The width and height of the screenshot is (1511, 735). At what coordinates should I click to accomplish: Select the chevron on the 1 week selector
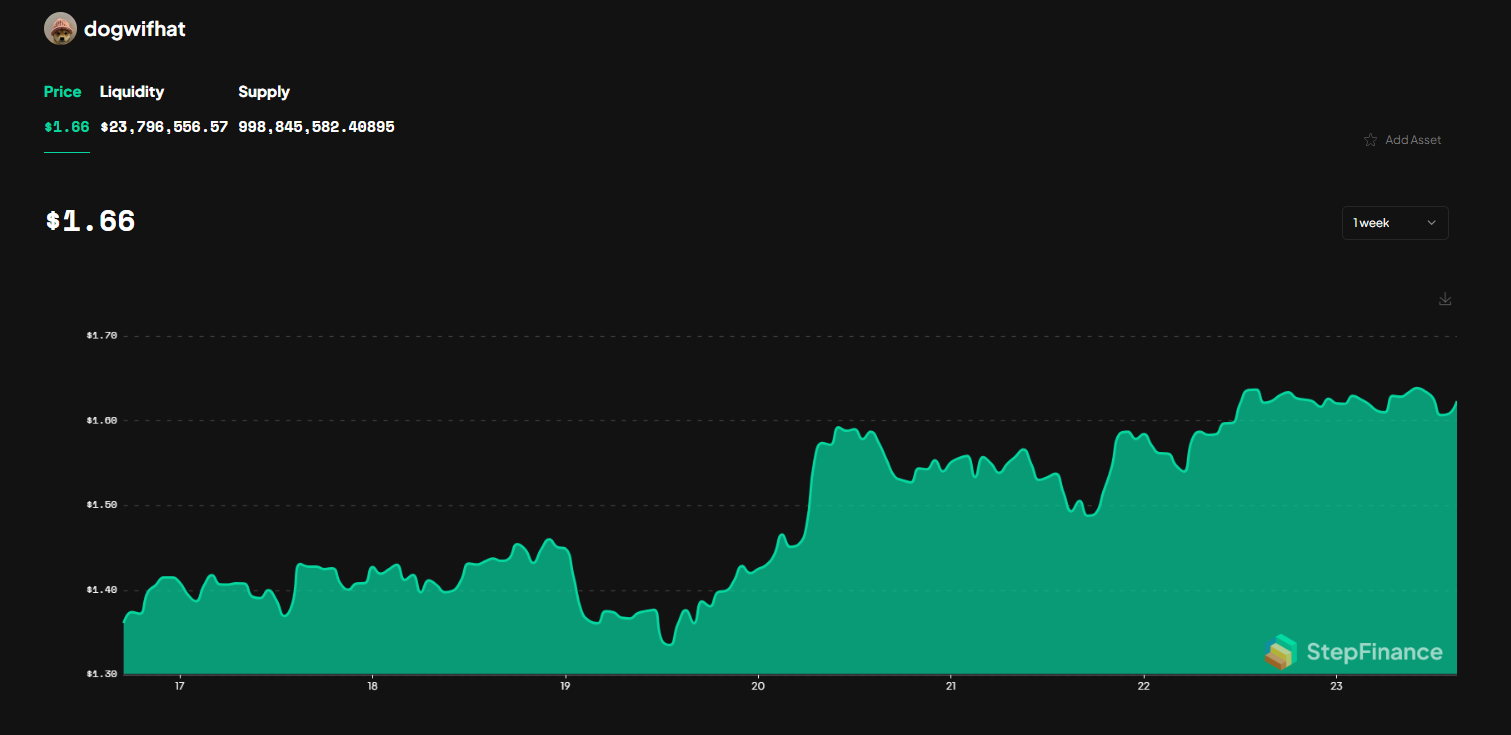tap(1432, 222)
